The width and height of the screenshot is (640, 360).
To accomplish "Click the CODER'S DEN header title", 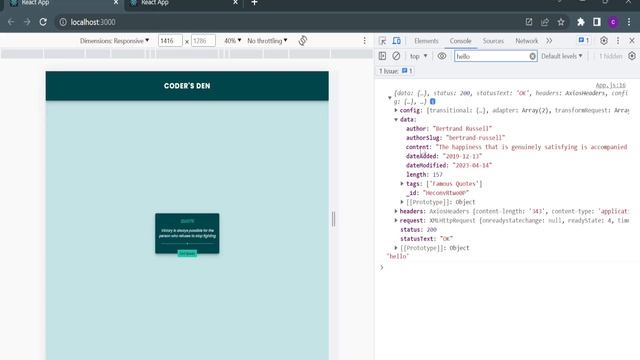I will pos(187,86).
